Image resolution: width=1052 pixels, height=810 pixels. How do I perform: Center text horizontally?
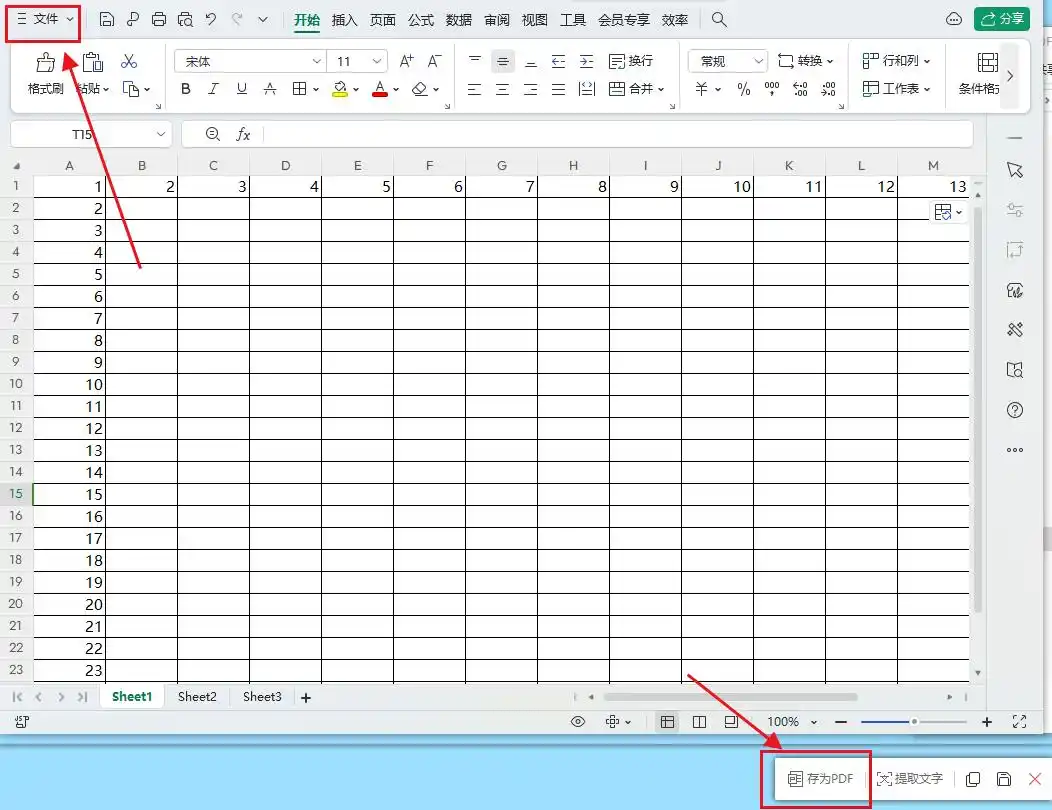click(x=502, y=89)
